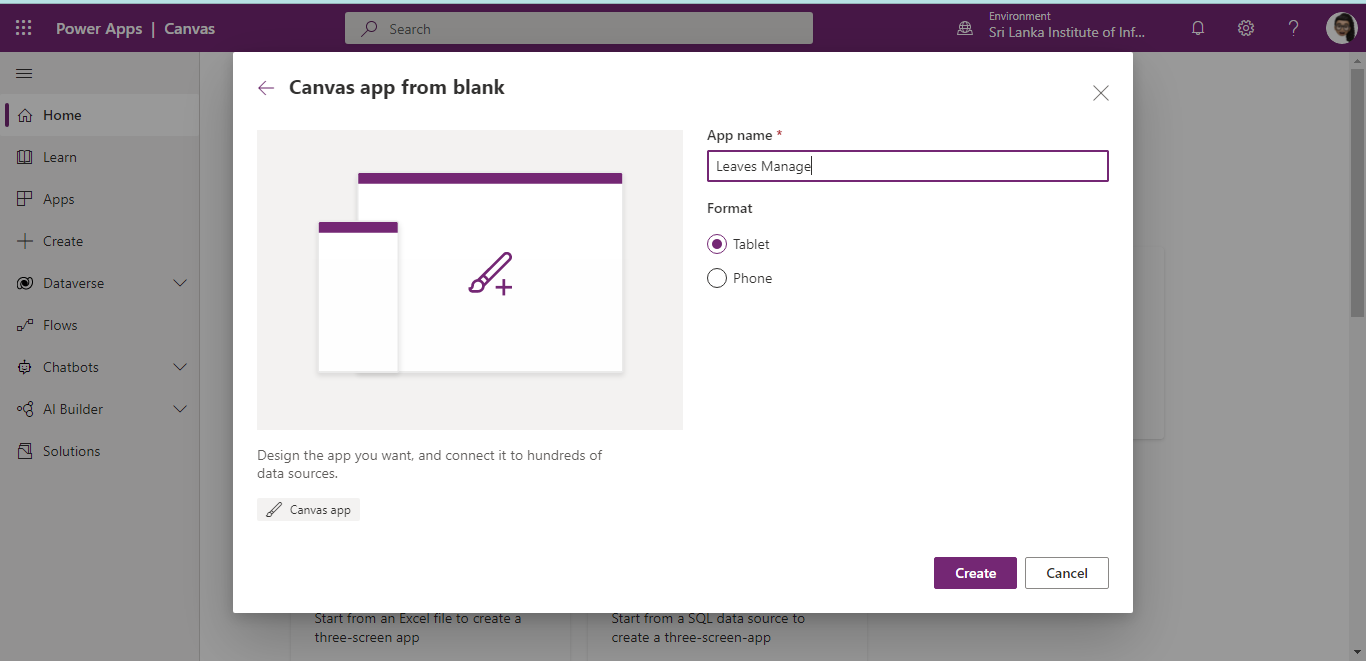Expand the Dataverse menu chevron
Screen dimensions: 1366x661
(x=180, y=283)
